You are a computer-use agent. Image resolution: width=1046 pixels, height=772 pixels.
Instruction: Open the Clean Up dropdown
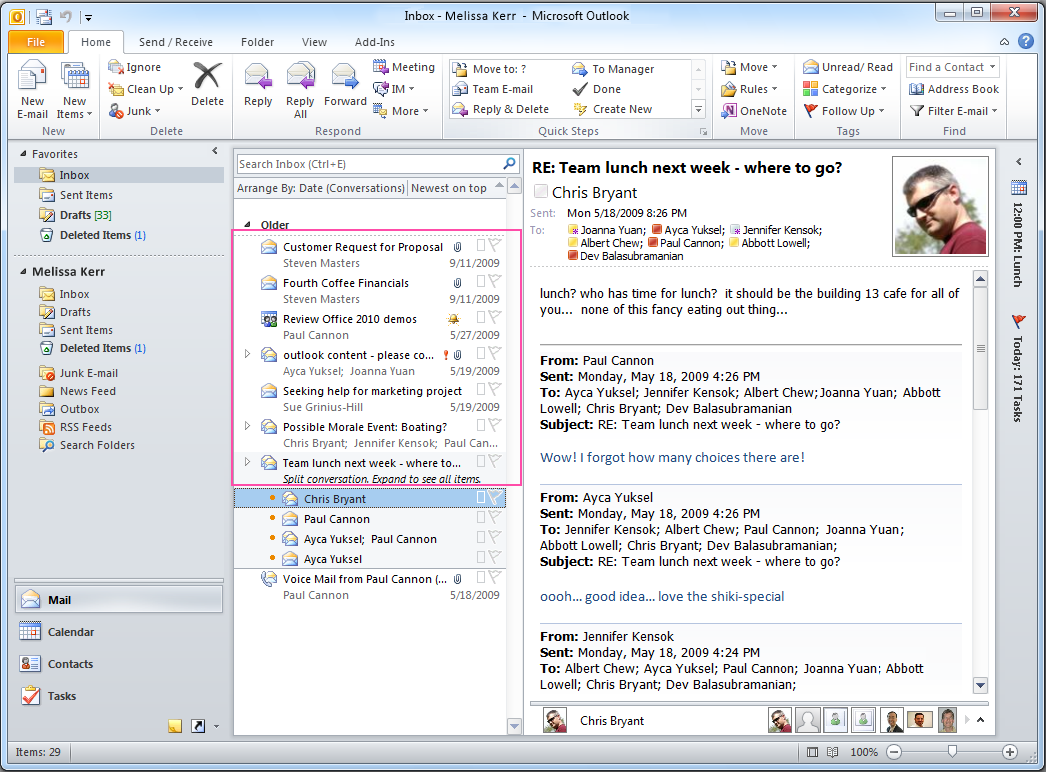coord(146,89)
